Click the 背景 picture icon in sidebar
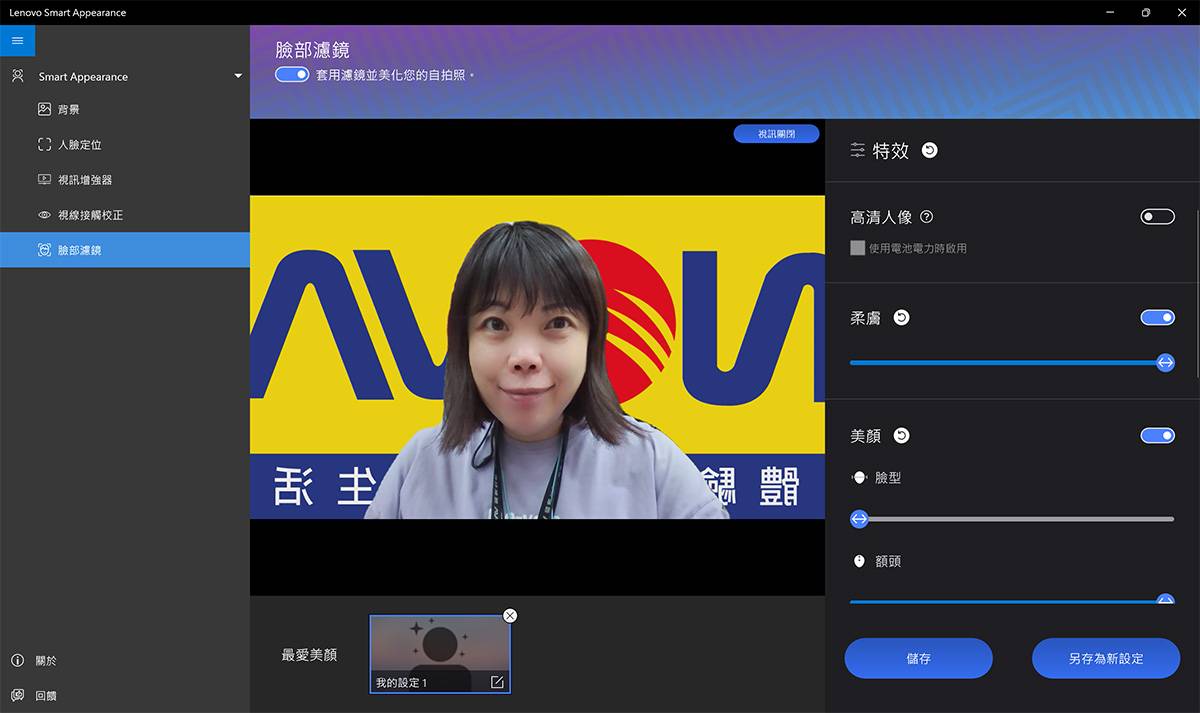The height and width of the screenshot is (713, 1200). click(x=44, y=109)
